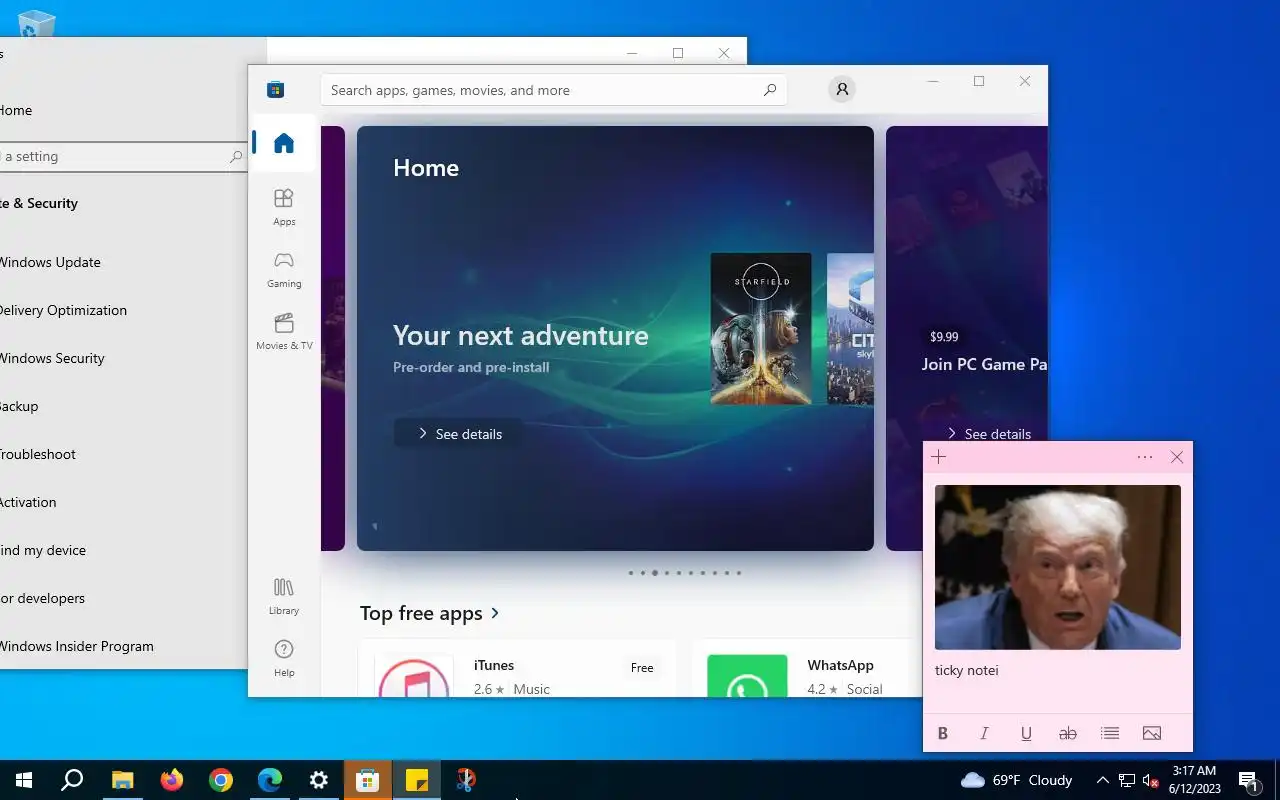The height and width of the screenshot is (800, 1280).
Task: Open File Explorer from taskbar
Action: (122, 780)
